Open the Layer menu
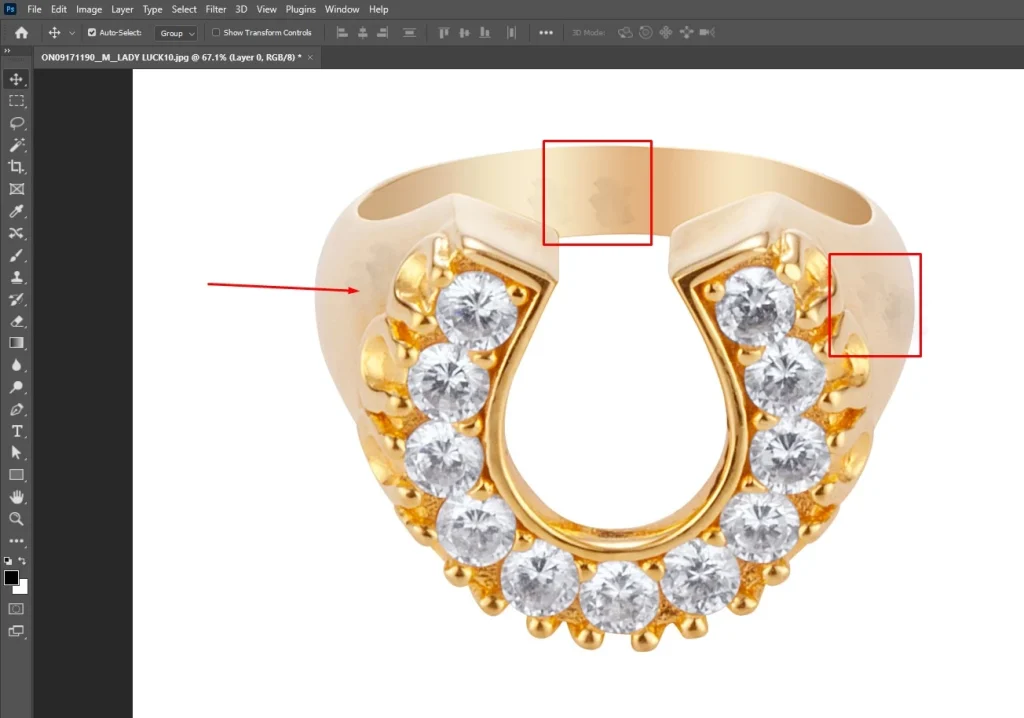The width and height of the screenshot is (1024, 718). pyautogui.click(x=122, y=9)
